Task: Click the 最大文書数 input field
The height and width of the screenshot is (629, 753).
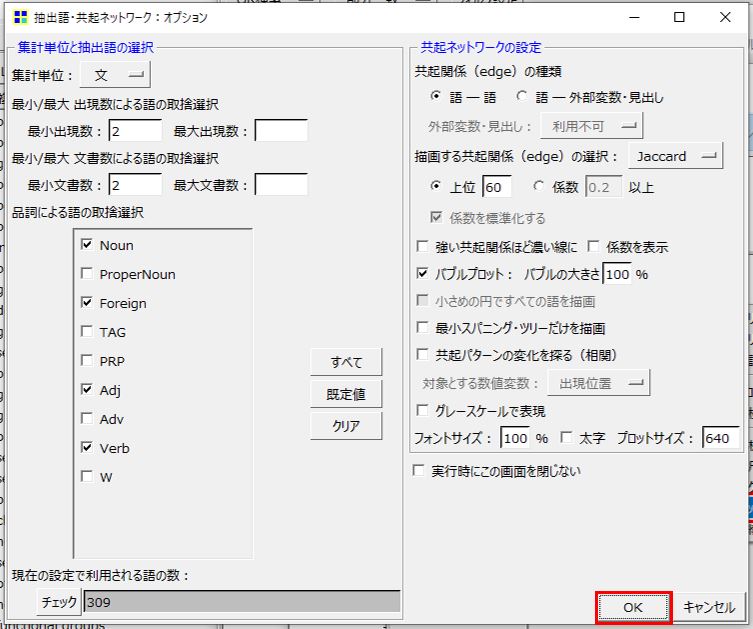Action: (281, 185)
